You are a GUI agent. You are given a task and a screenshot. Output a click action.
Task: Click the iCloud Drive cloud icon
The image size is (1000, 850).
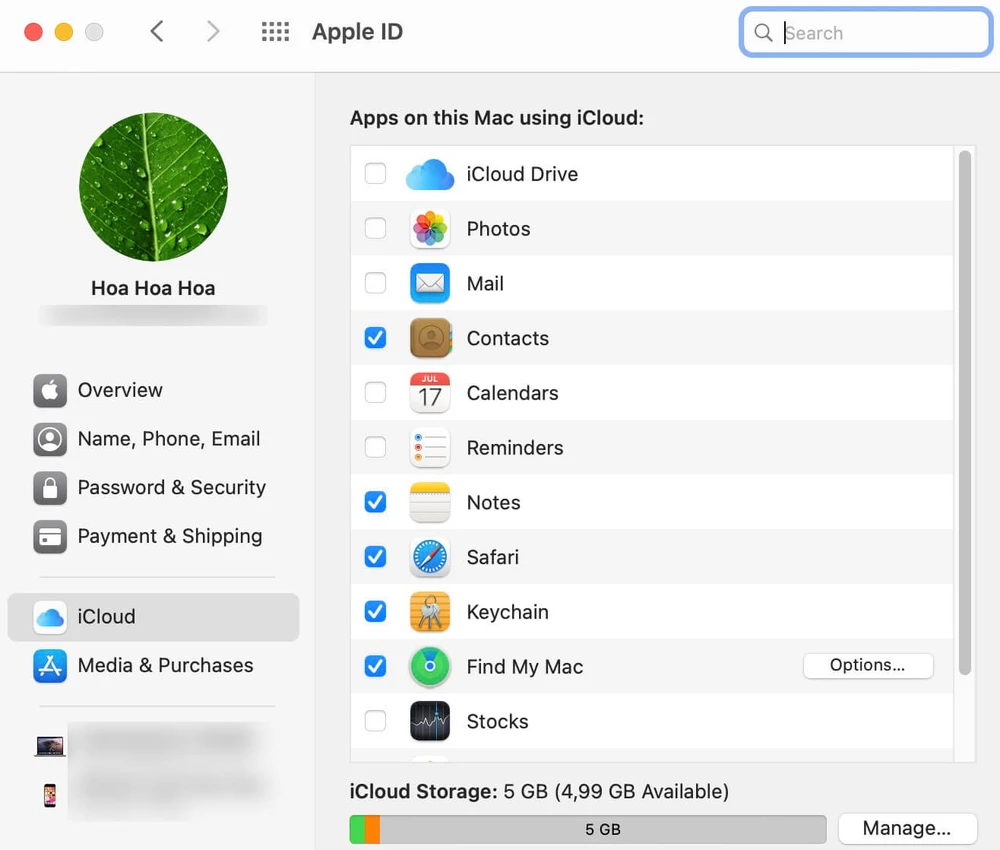[x=430, y=173]
